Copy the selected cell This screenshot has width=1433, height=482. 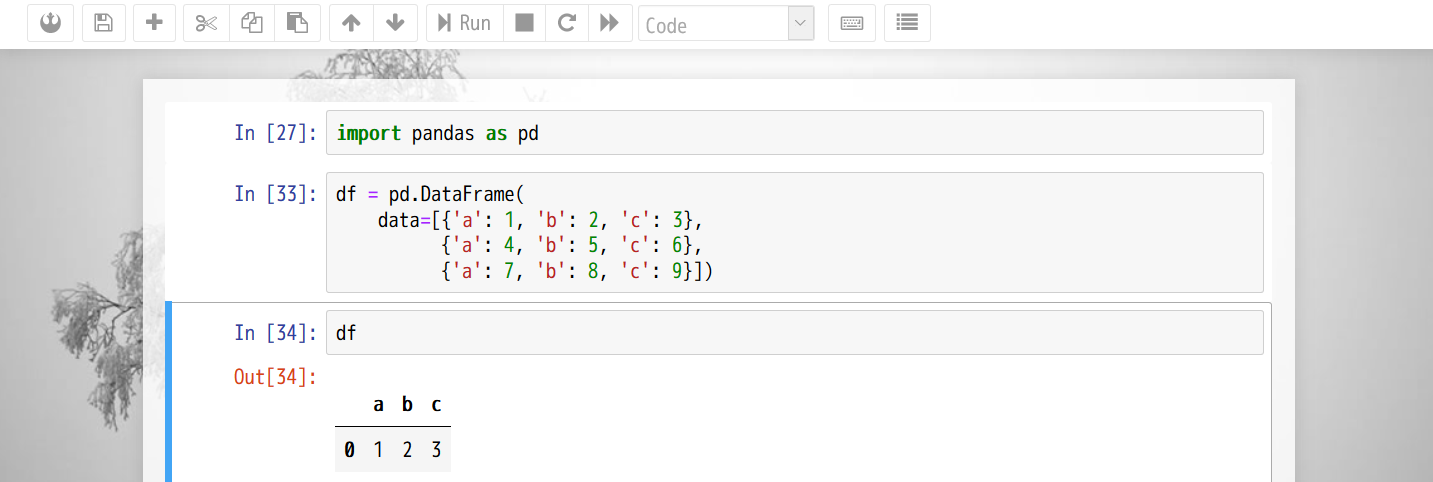[x=252, y=23]
